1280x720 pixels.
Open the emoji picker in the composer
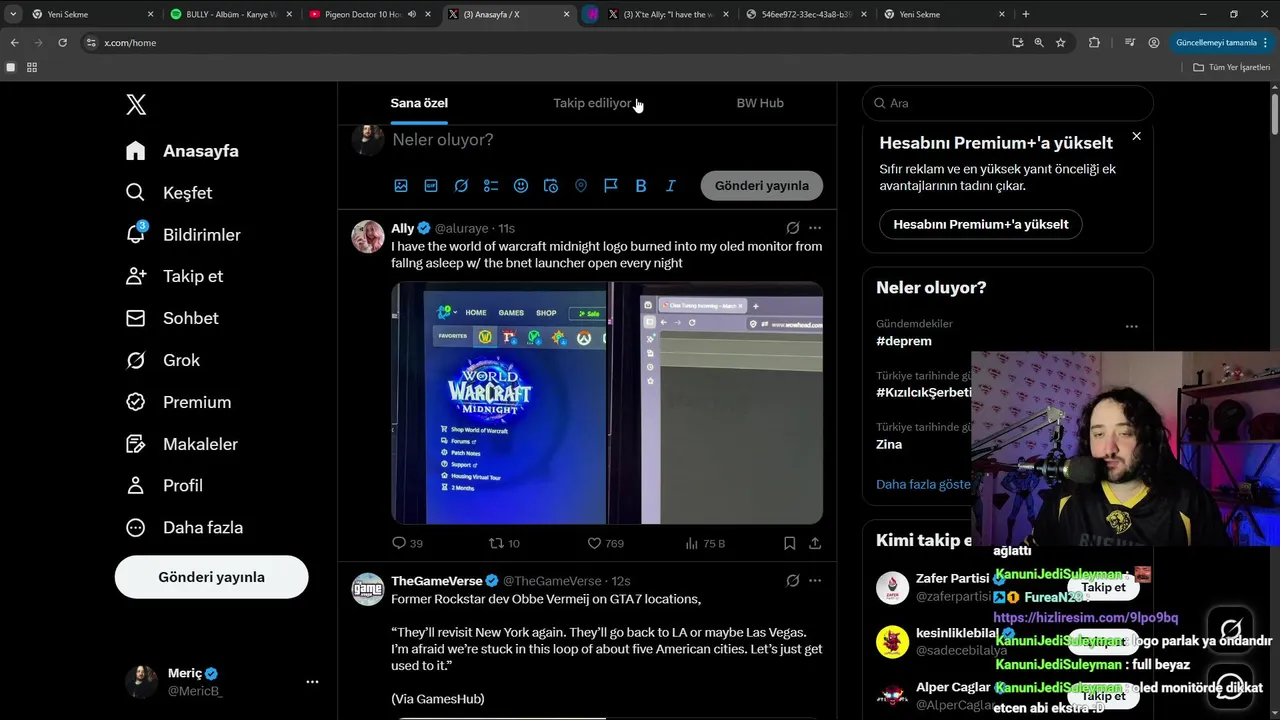pos(521,186)
